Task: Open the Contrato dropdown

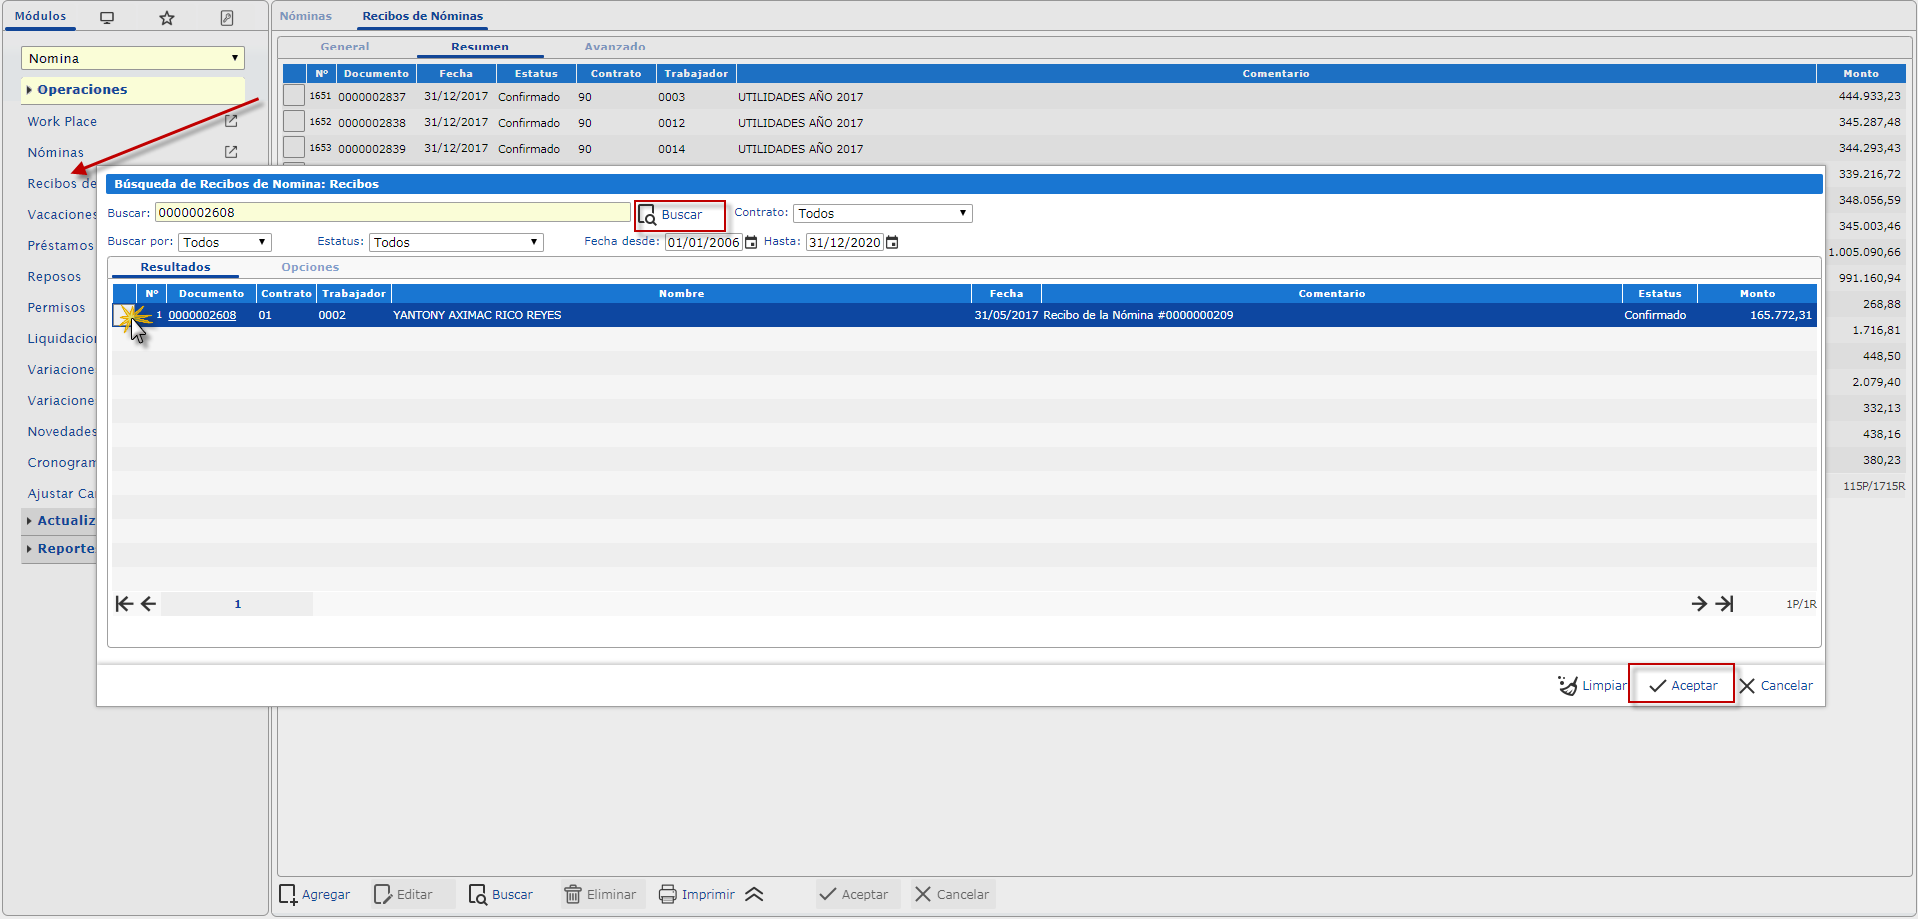Action: click(x=882, y=213)
